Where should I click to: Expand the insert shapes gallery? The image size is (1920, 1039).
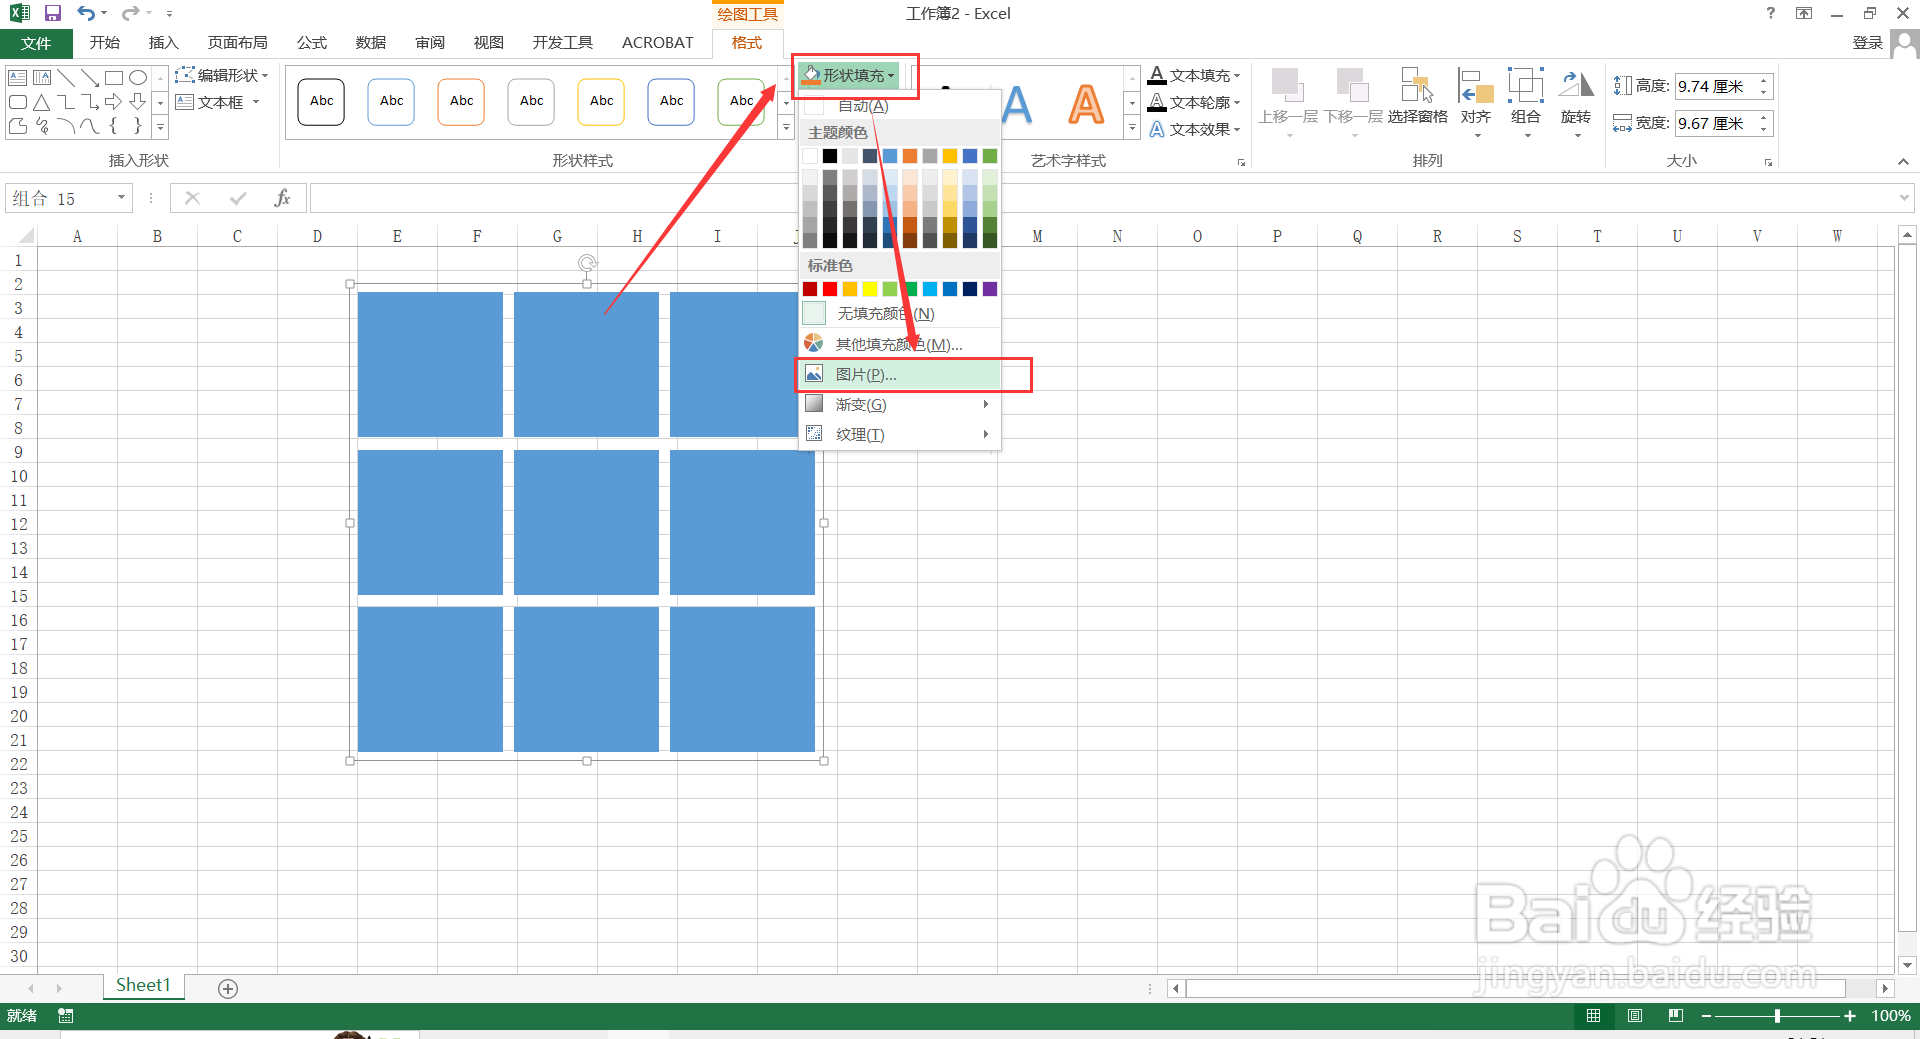(x=160, y=127)
